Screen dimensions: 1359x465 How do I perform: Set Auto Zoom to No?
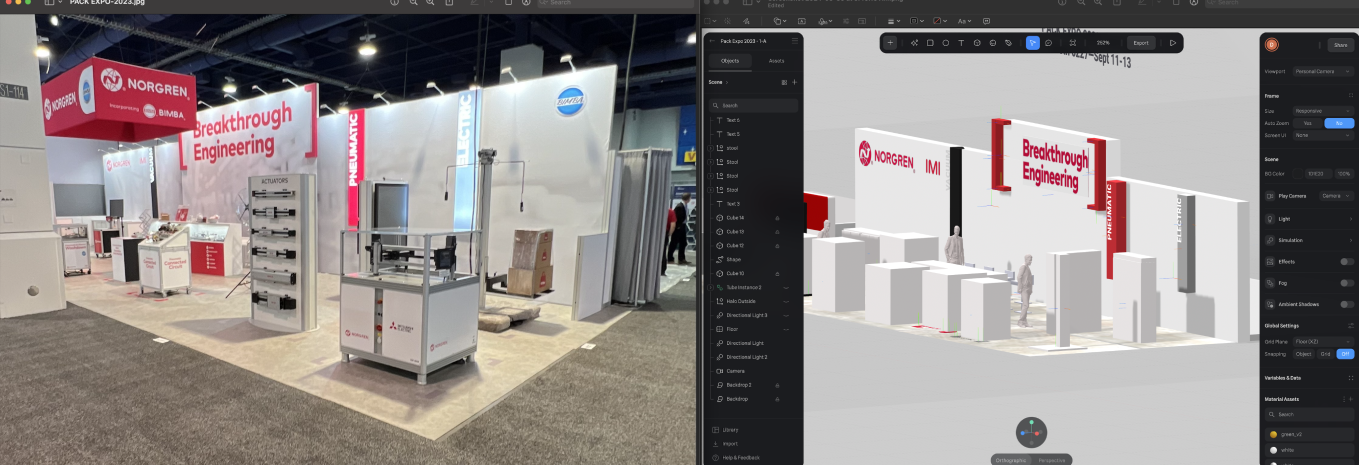point(1339,123)
